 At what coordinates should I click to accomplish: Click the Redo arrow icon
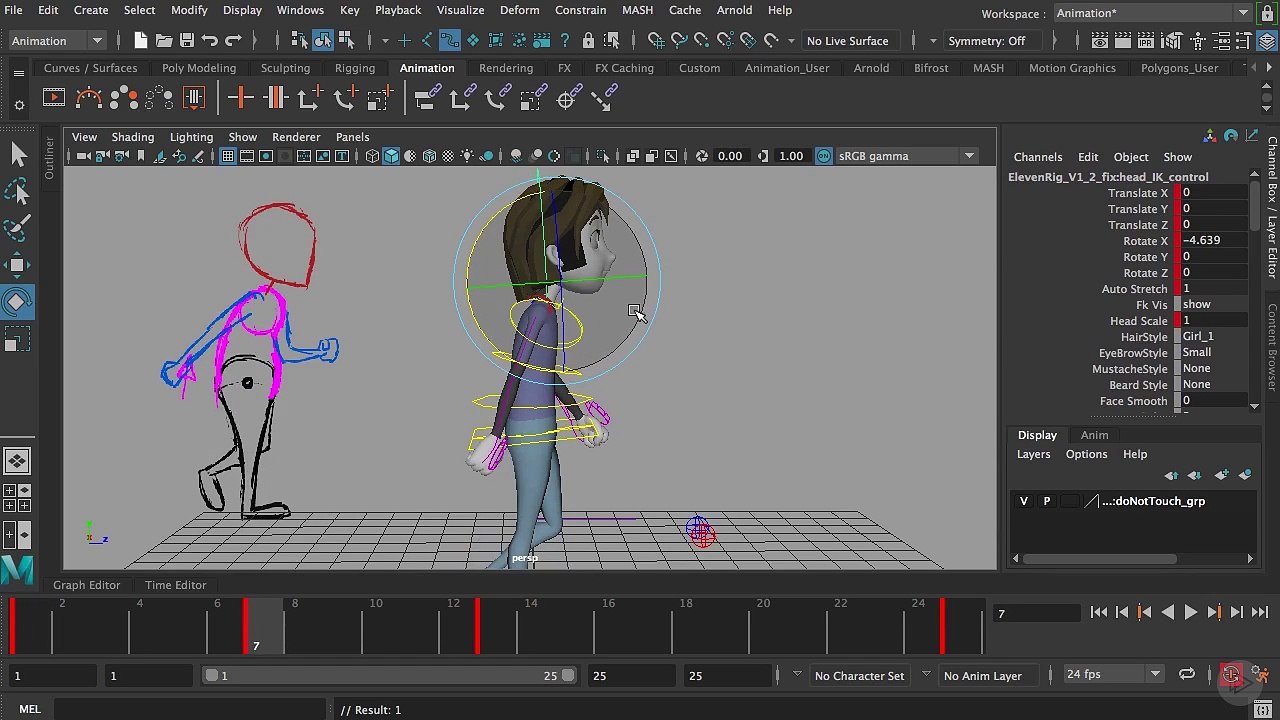[233, 41]
